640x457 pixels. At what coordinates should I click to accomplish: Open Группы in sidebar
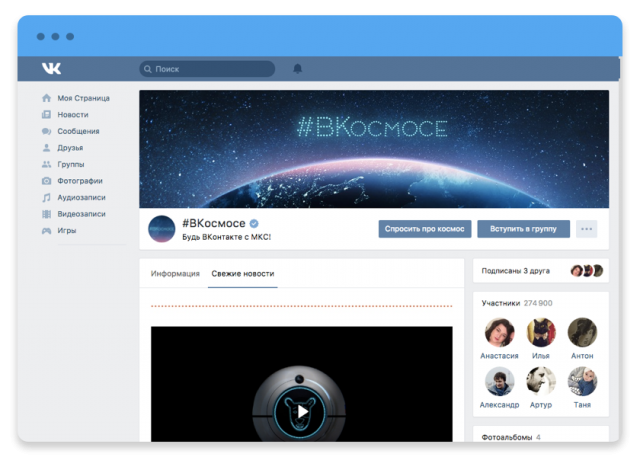[71, 164]
